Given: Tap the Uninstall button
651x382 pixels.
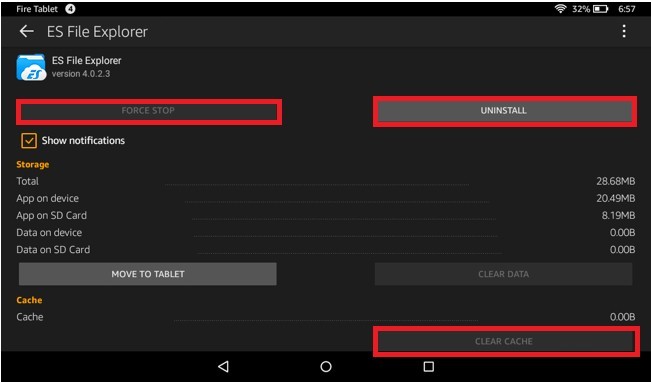Looking at the screenshot, I should coord(504,111).
